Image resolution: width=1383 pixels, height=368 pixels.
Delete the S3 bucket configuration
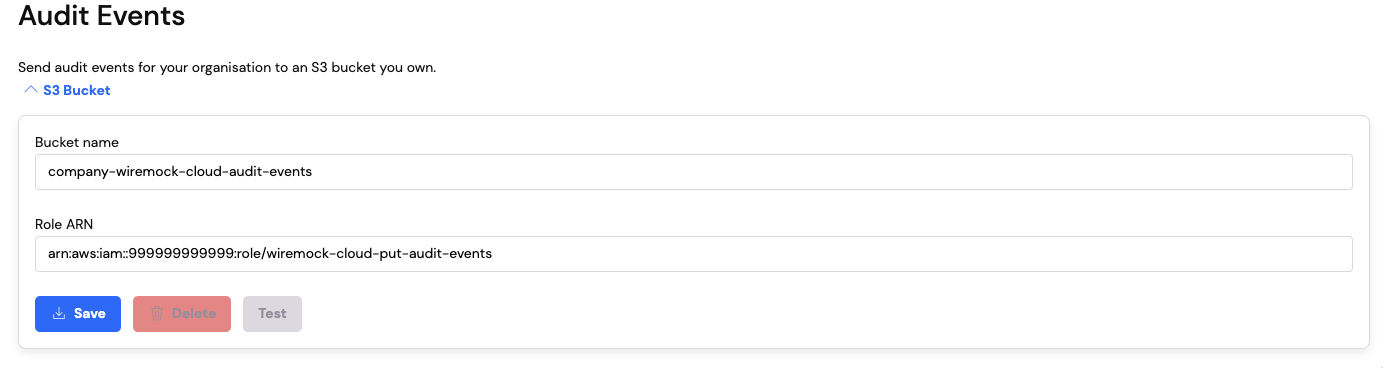click(x=182, y=313)
